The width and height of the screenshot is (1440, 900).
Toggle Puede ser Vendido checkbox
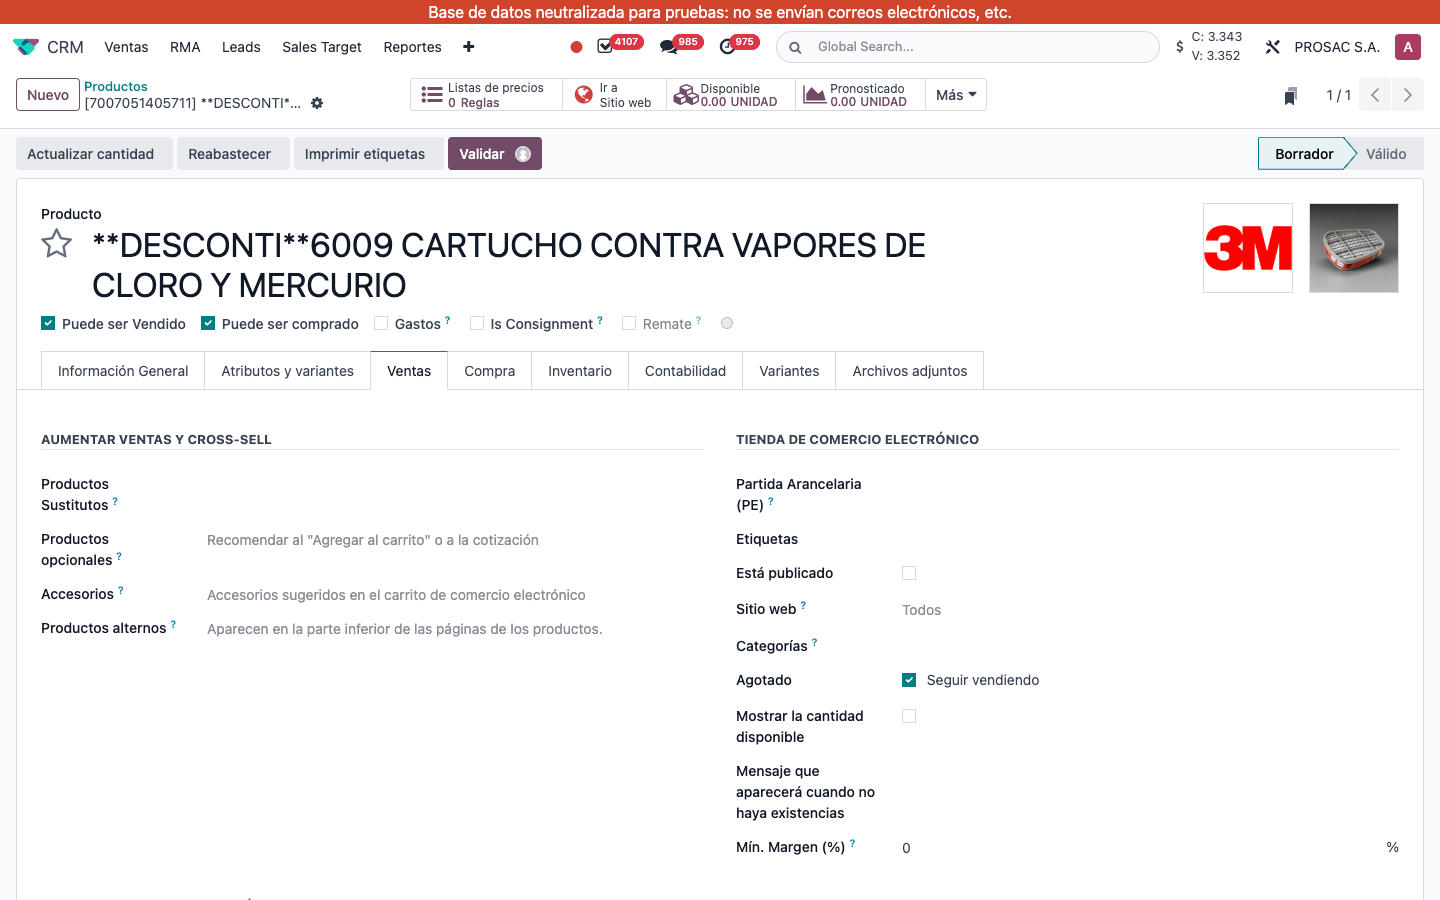[48, 323]
